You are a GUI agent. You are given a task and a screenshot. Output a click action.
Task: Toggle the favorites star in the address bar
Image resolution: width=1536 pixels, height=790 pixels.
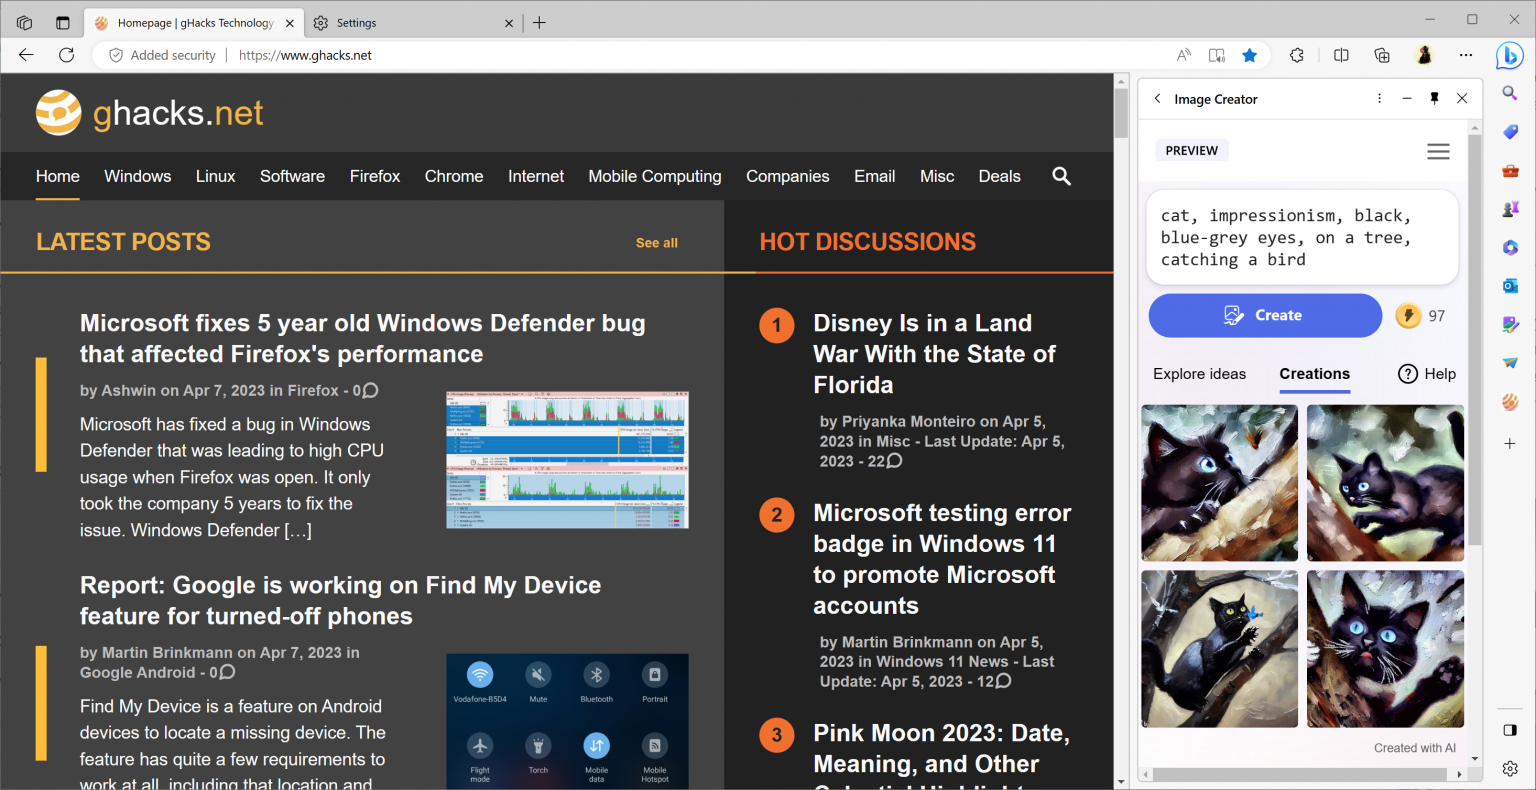[1249, 55]
